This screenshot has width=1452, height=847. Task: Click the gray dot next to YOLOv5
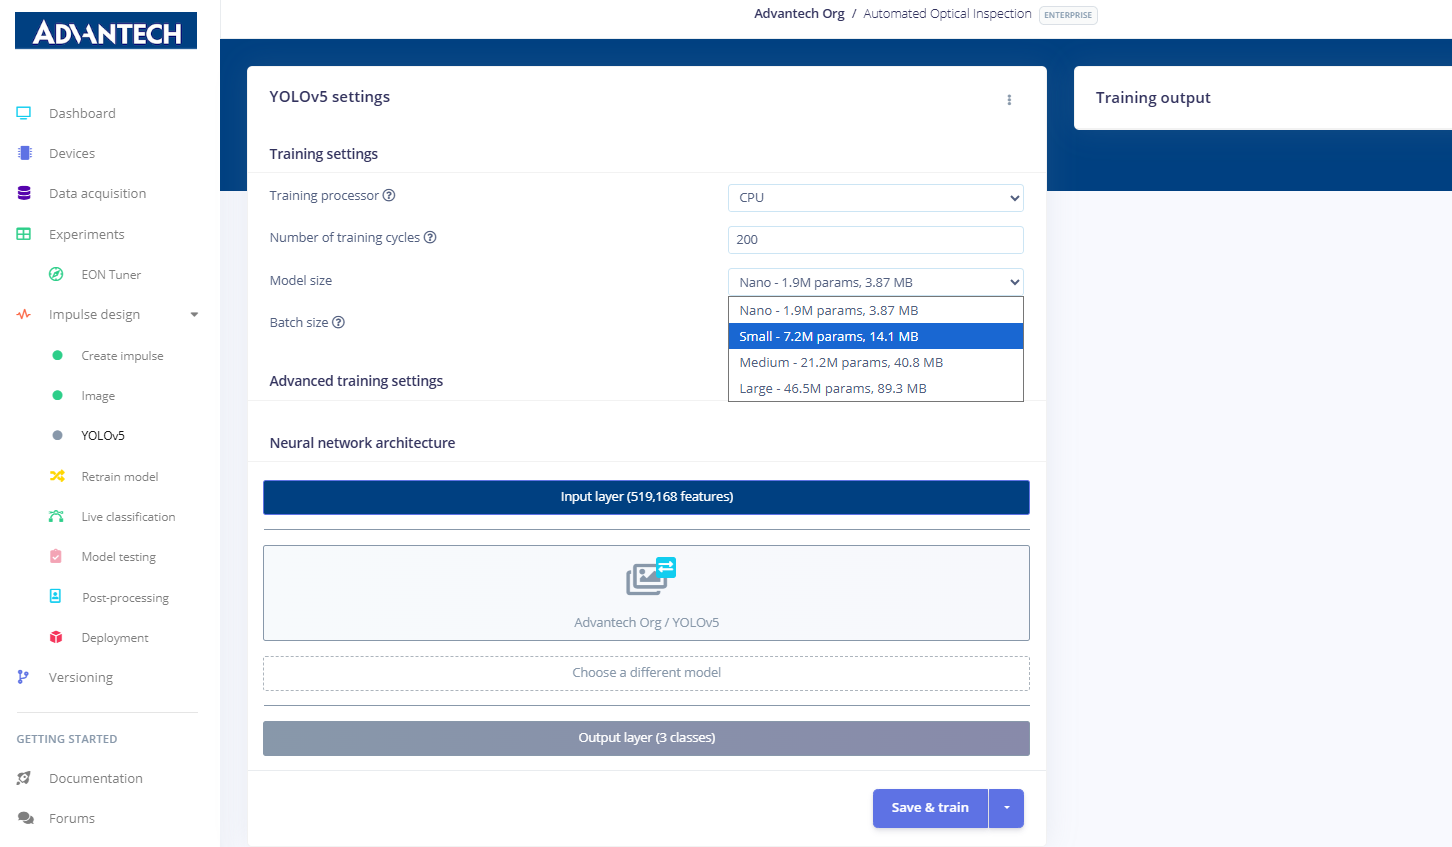(57, 435)
